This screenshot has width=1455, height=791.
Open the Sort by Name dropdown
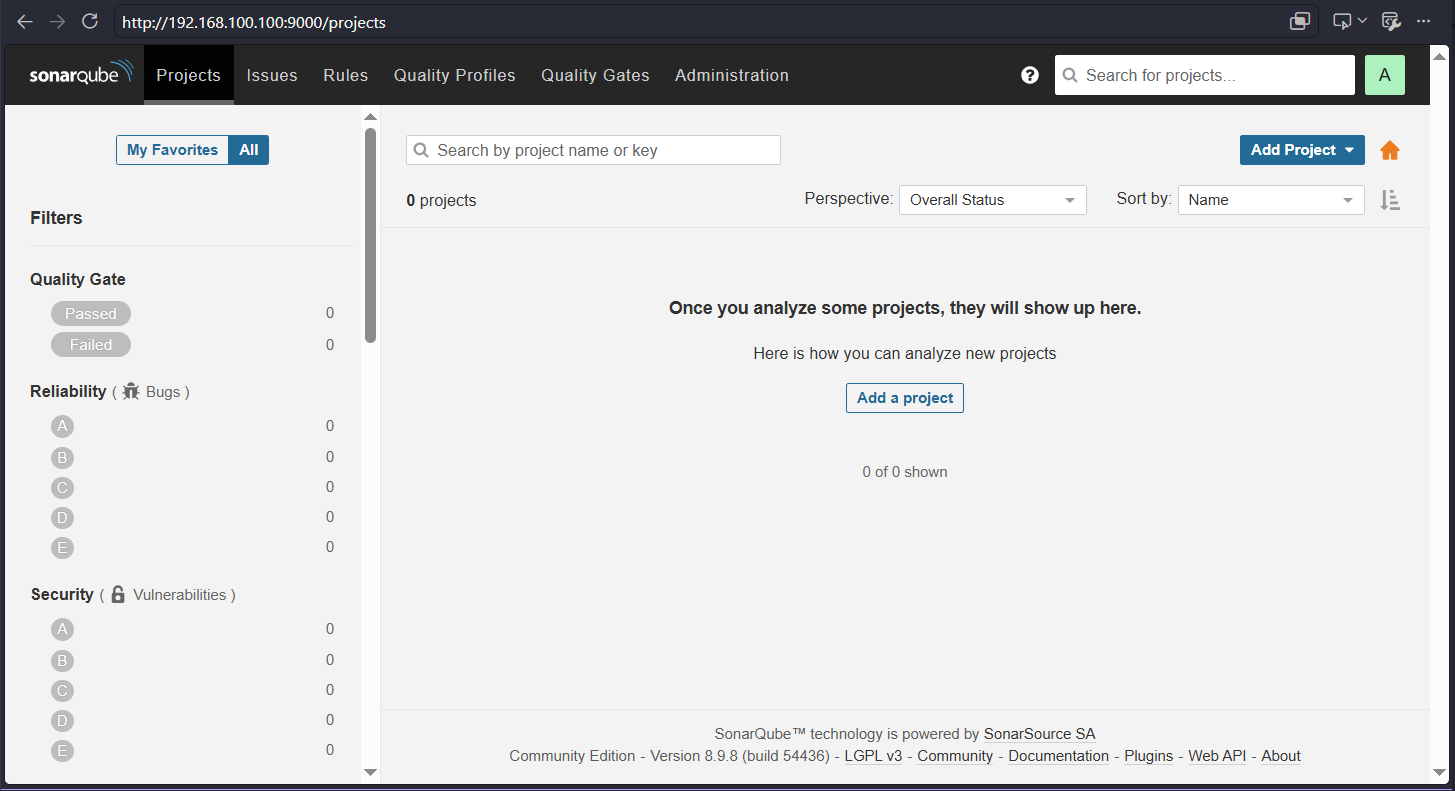pos(1271,200)
